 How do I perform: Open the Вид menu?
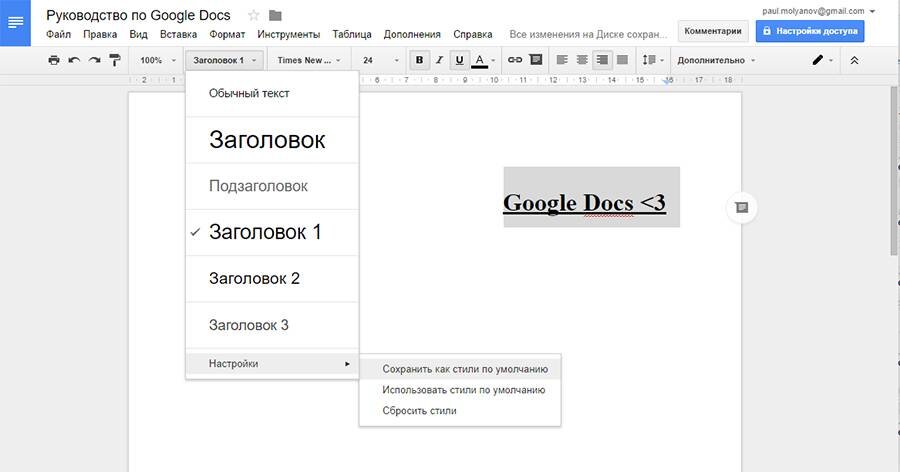[x=138, y=34]
